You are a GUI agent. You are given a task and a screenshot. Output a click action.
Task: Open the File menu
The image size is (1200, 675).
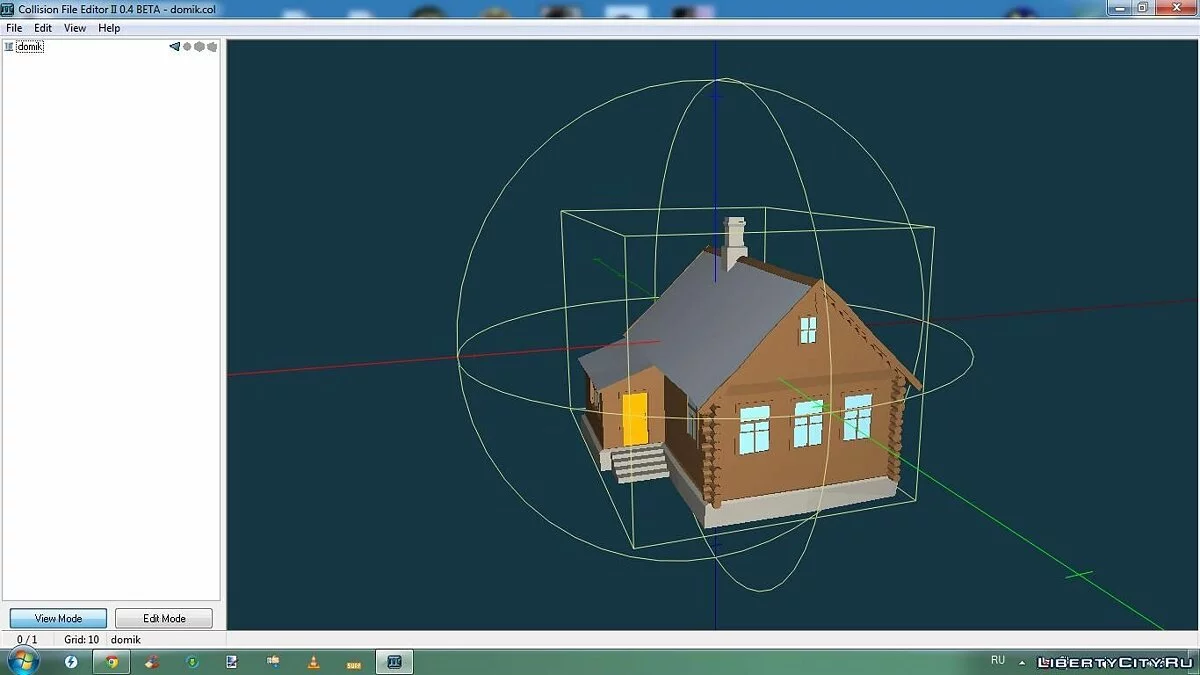pyautogui.click(x=14, y=28)
